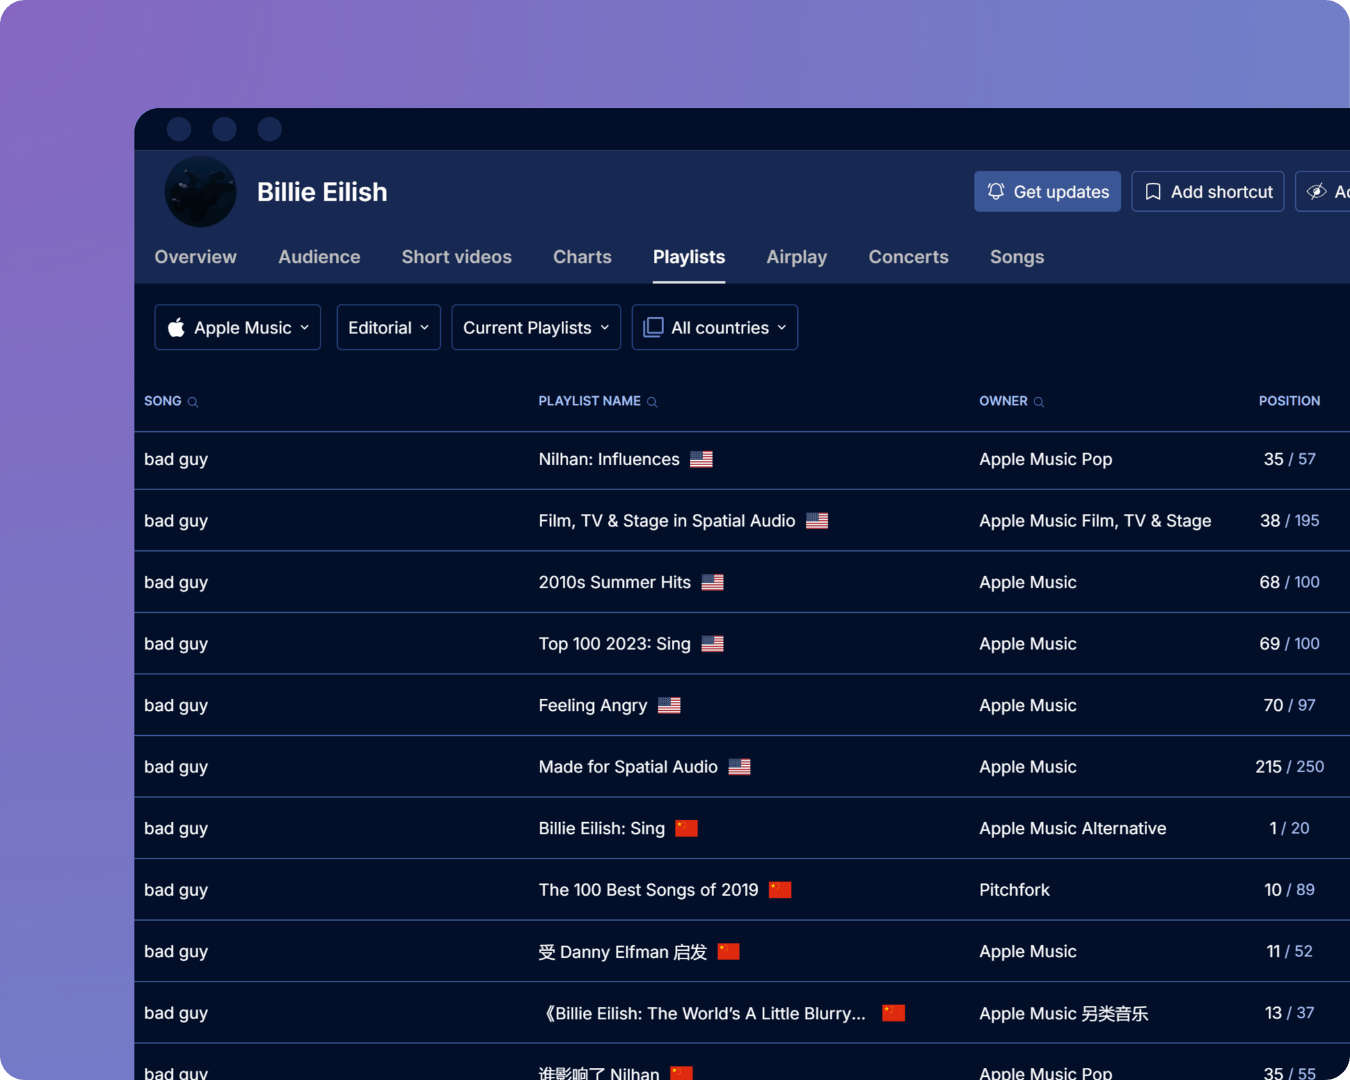Click the China flag next to Billie Eilish: Sing
1350x1080 pixels.
pyautogui.click(x=686, y=828)
